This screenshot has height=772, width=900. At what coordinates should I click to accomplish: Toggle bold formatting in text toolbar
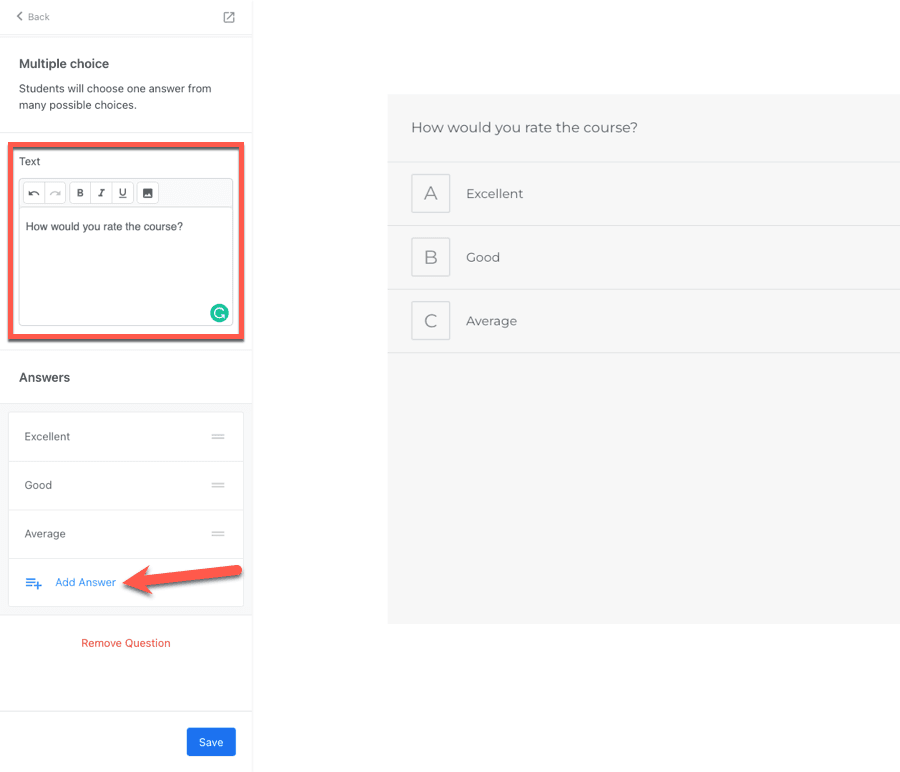(80, 193)
